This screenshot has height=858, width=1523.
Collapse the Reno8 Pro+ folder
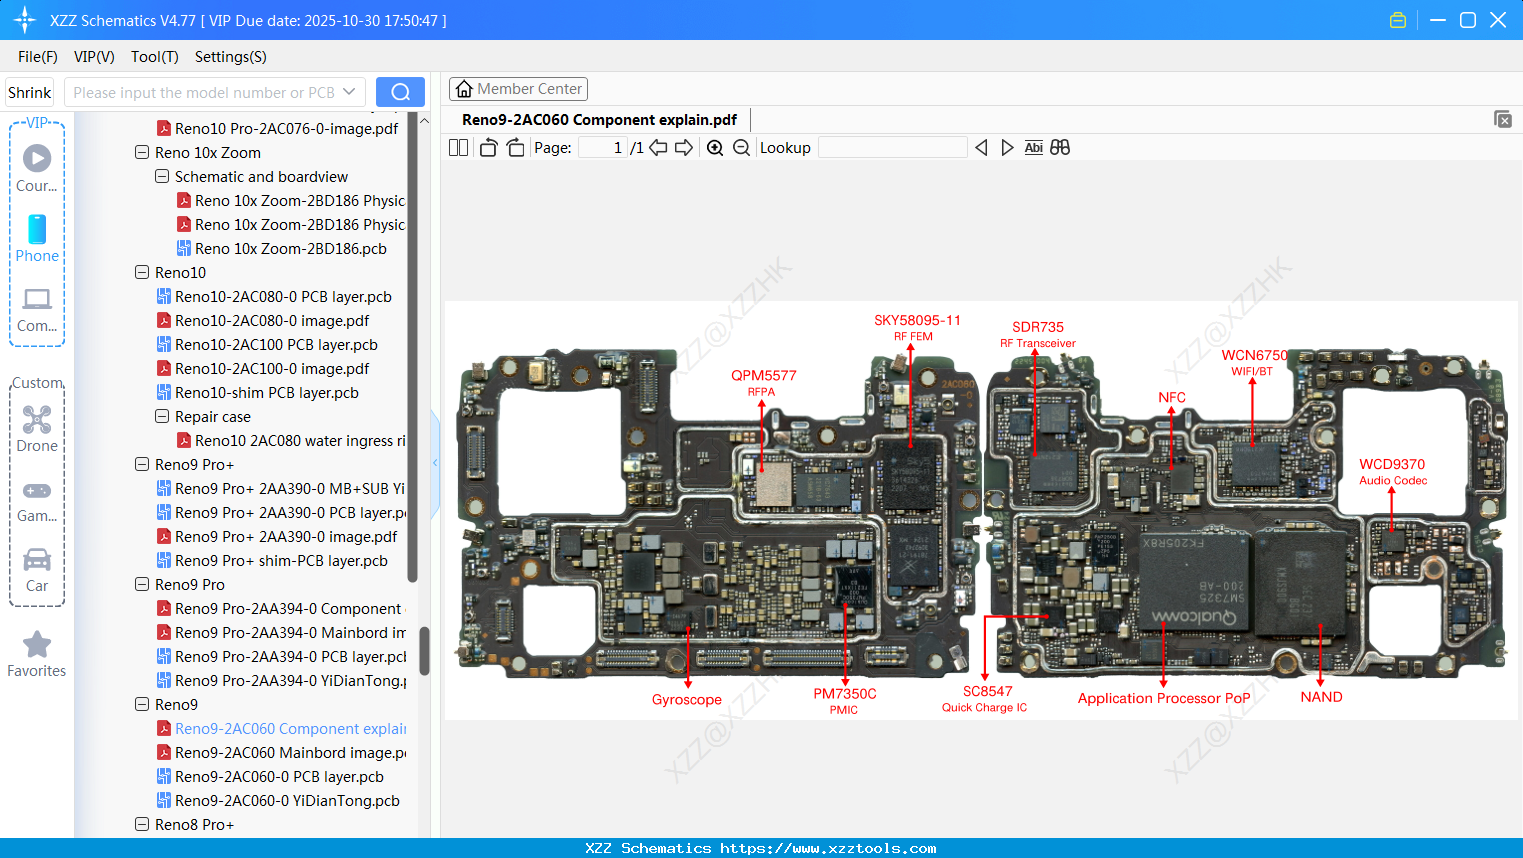click(142, 825)
